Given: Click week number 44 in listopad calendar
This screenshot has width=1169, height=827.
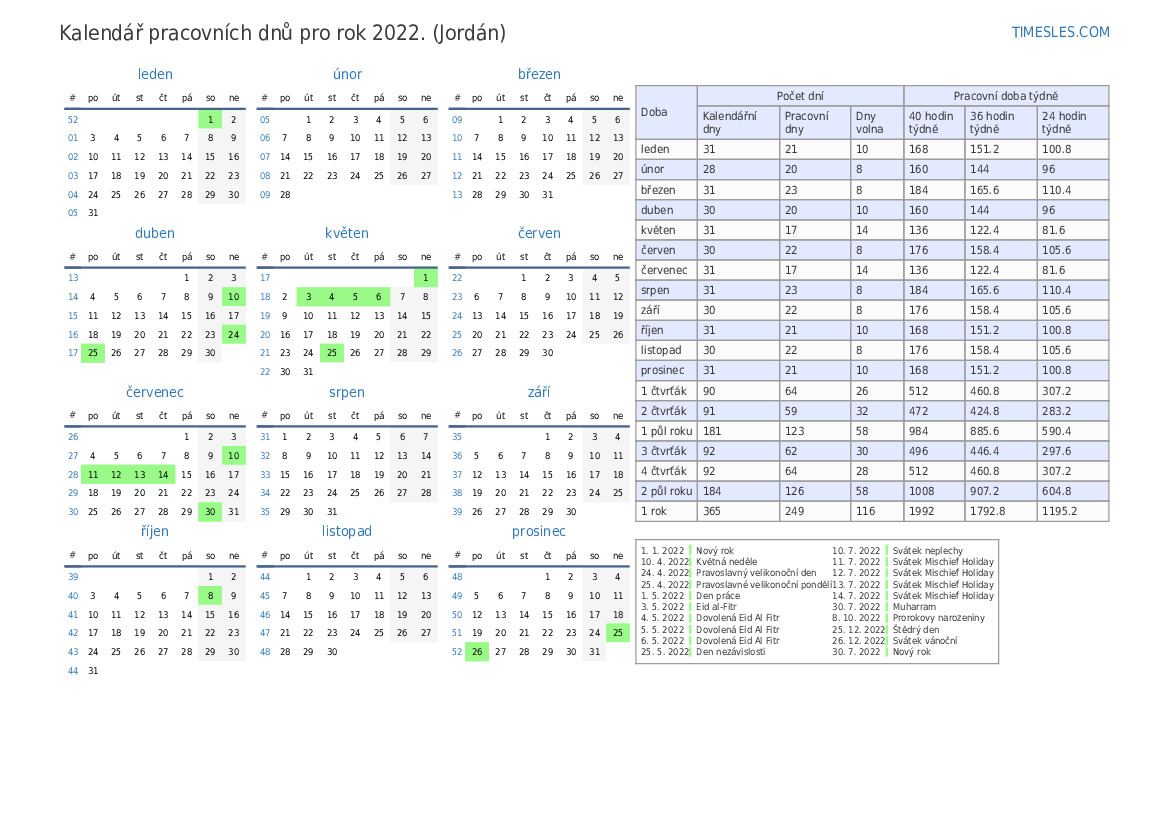Looking at the screenshot, I should click(265, 576).
